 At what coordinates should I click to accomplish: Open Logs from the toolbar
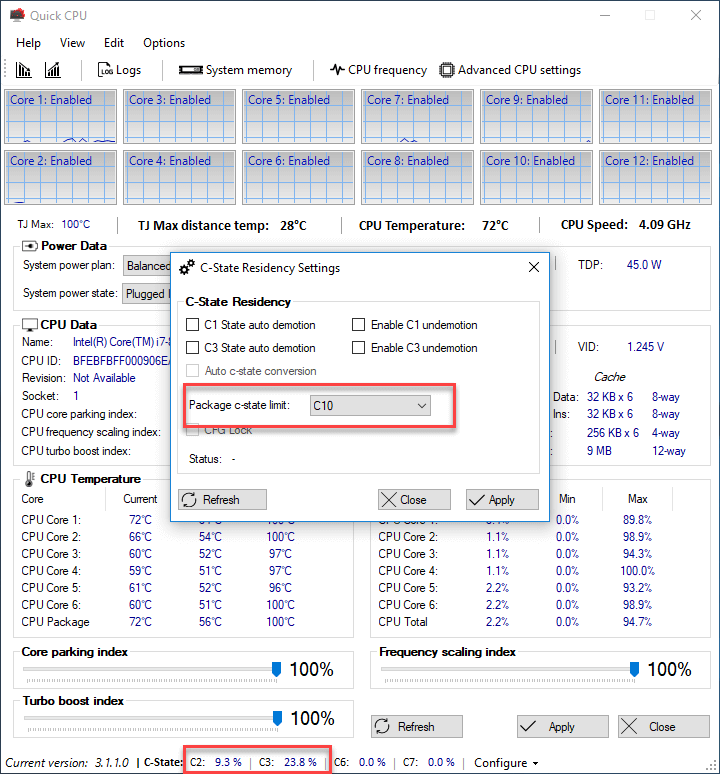[x=119, y=70]
